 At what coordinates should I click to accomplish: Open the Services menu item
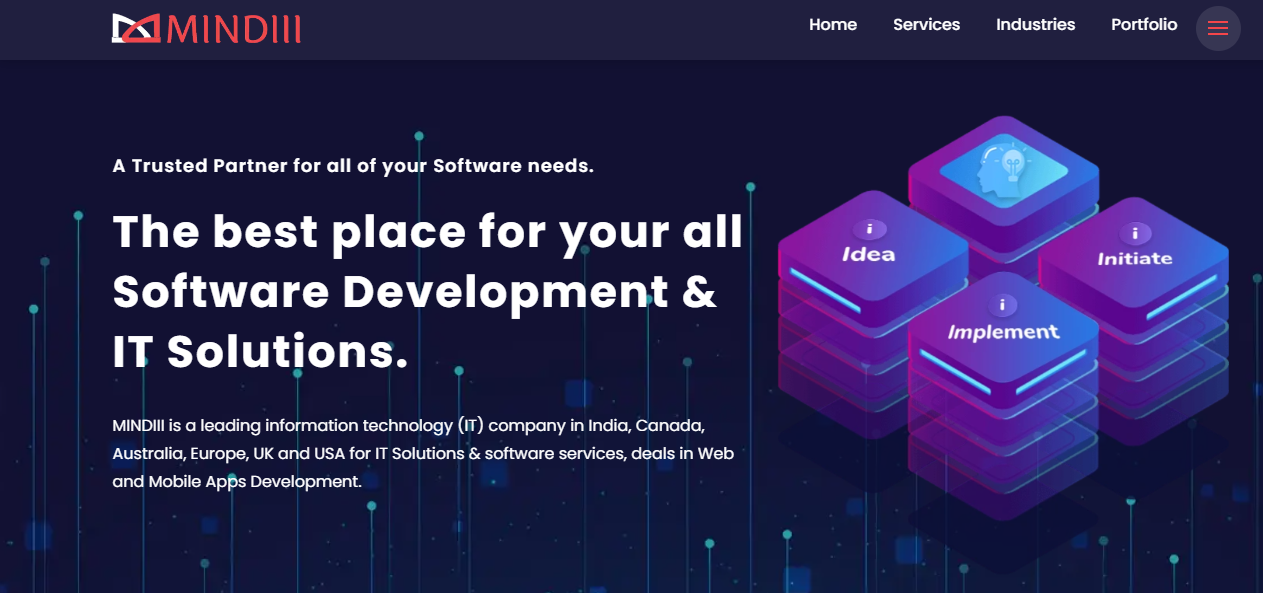(x=926, y=25)
